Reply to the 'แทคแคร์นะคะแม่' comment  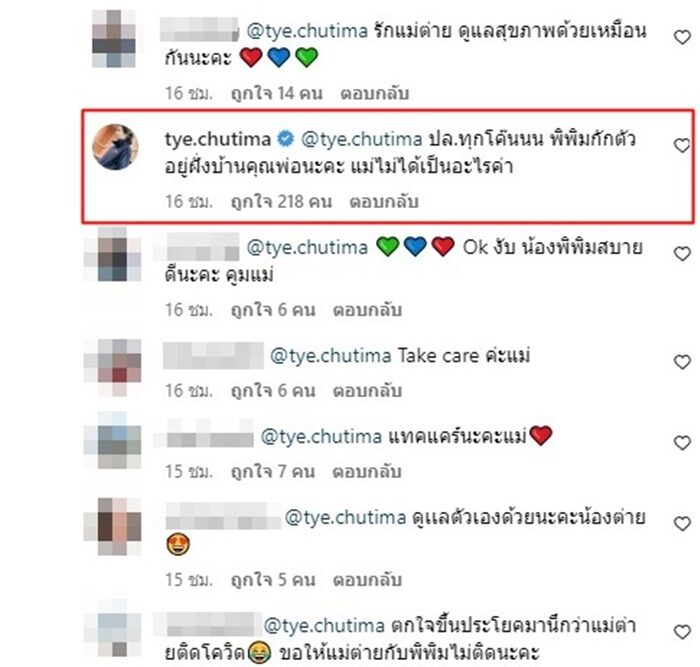point(367,472)
